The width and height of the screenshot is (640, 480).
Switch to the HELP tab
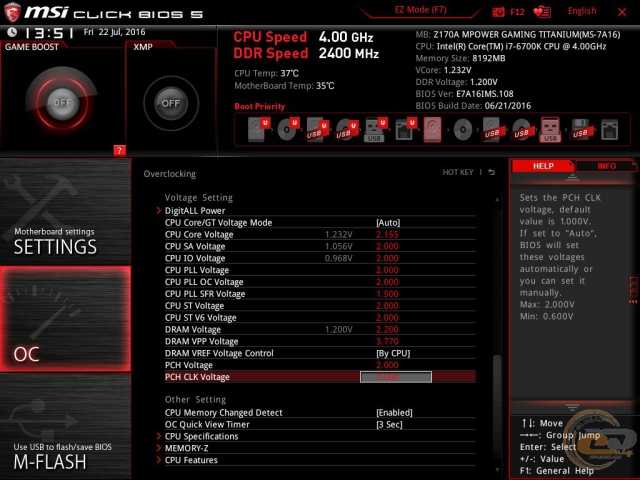coord(543,166)
